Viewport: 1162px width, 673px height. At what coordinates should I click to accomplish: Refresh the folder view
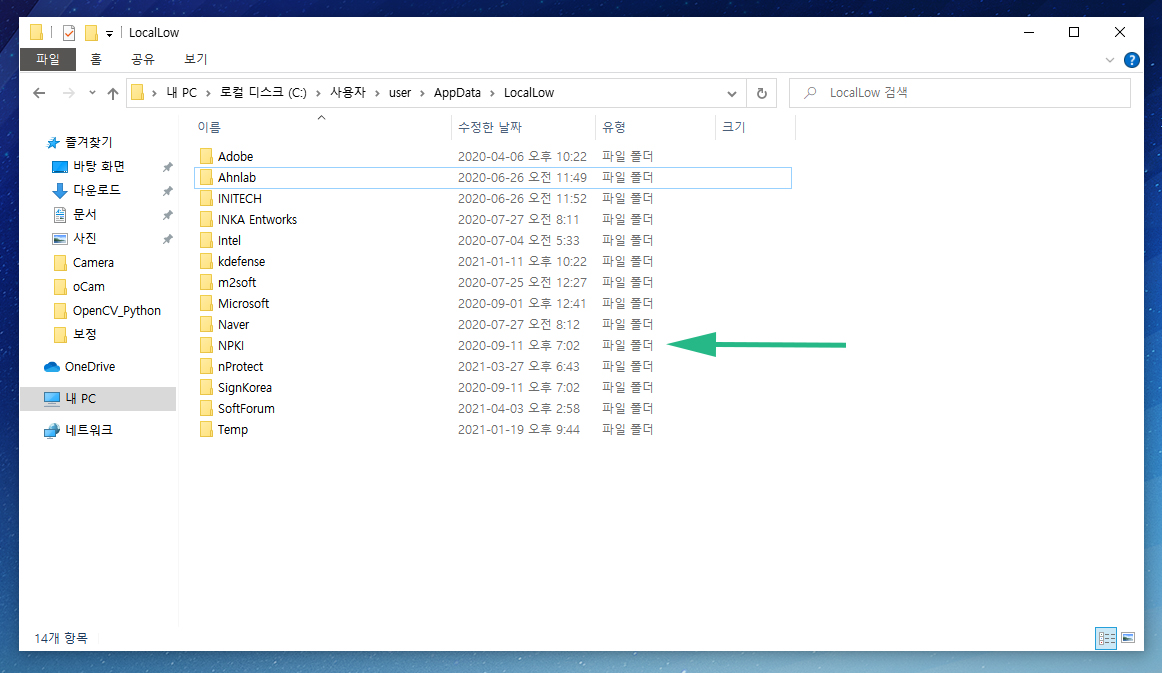pos(762,93)
